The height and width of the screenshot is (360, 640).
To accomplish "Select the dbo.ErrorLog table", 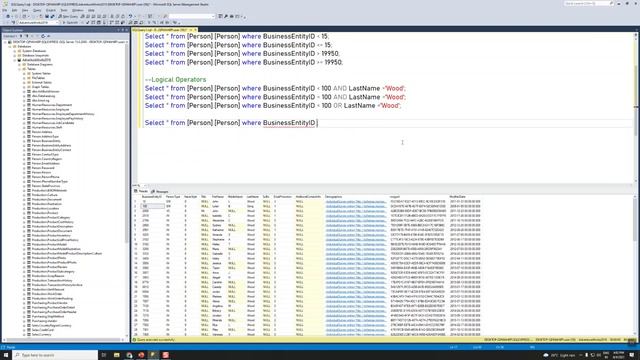I will tap(40, 100).
